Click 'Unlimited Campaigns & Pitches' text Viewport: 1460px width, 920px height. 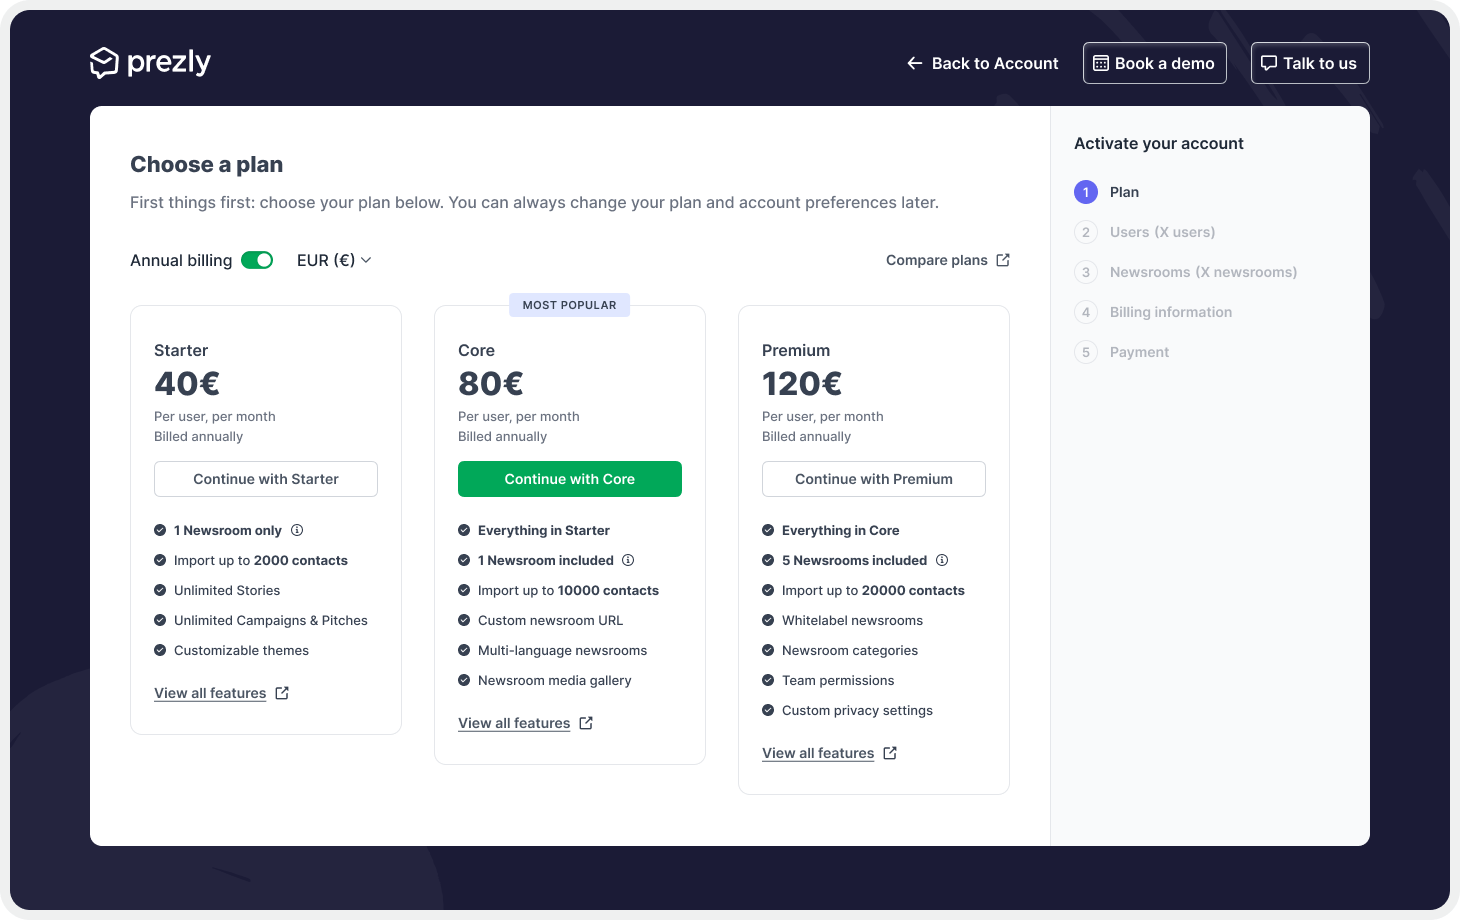pyautogui.click(x=271, y=620)
